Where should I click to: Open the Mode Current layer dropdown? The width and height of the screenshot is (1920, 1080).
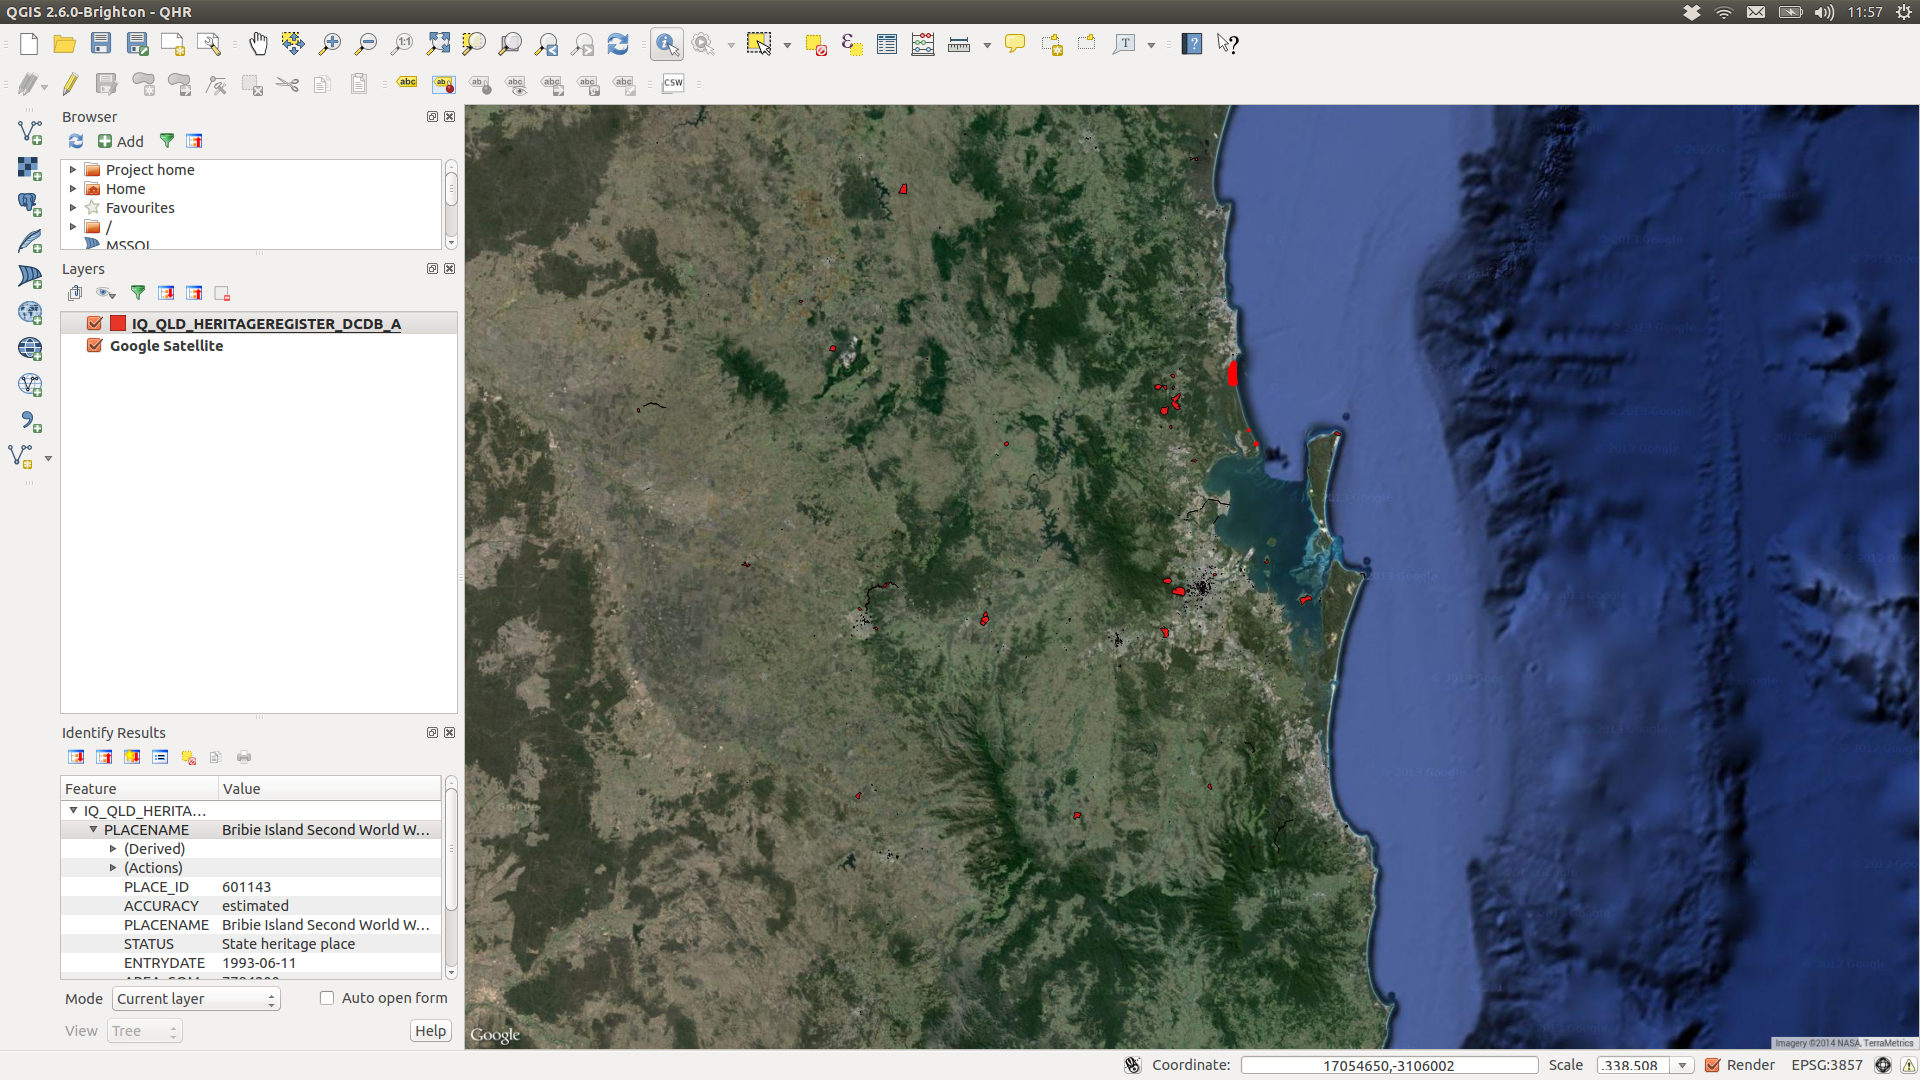(x=197, y=999)
